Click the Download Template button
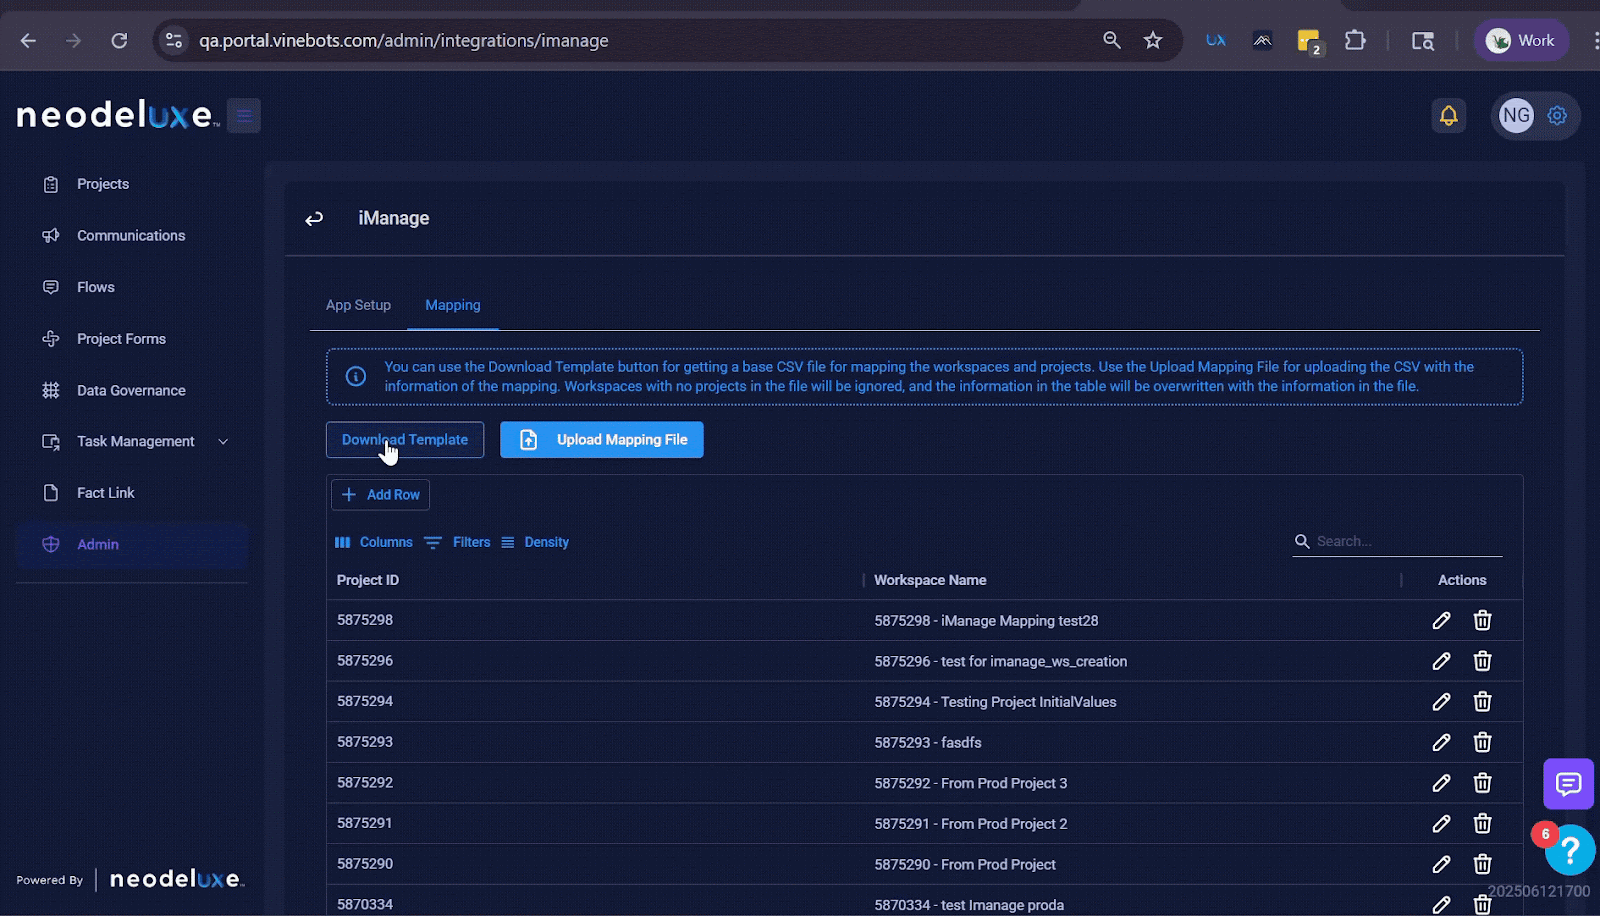The image size is (1600, 916). coord(405,440)
